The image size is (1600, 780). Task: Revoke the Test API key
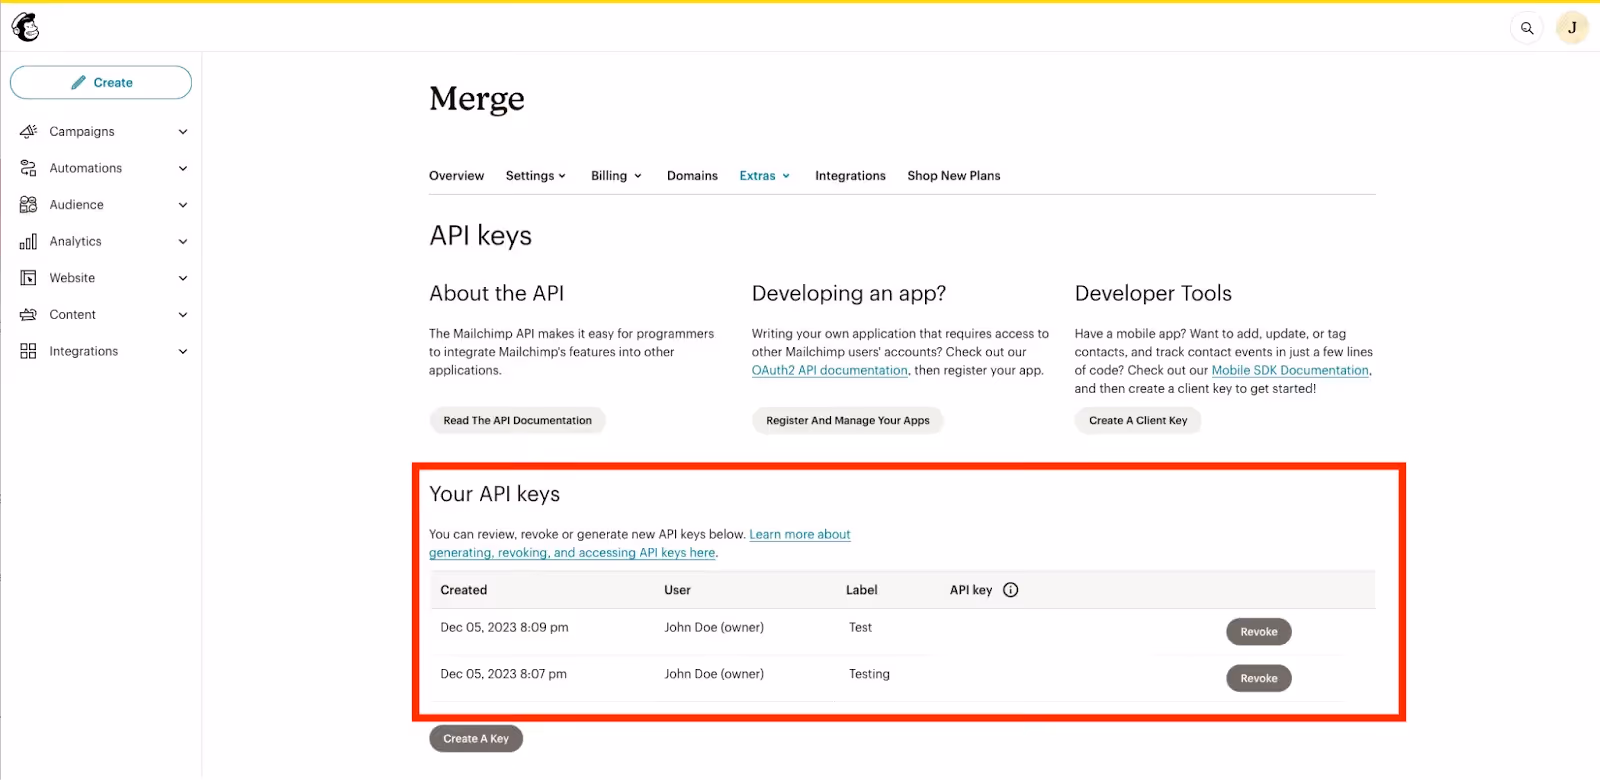1259,632
